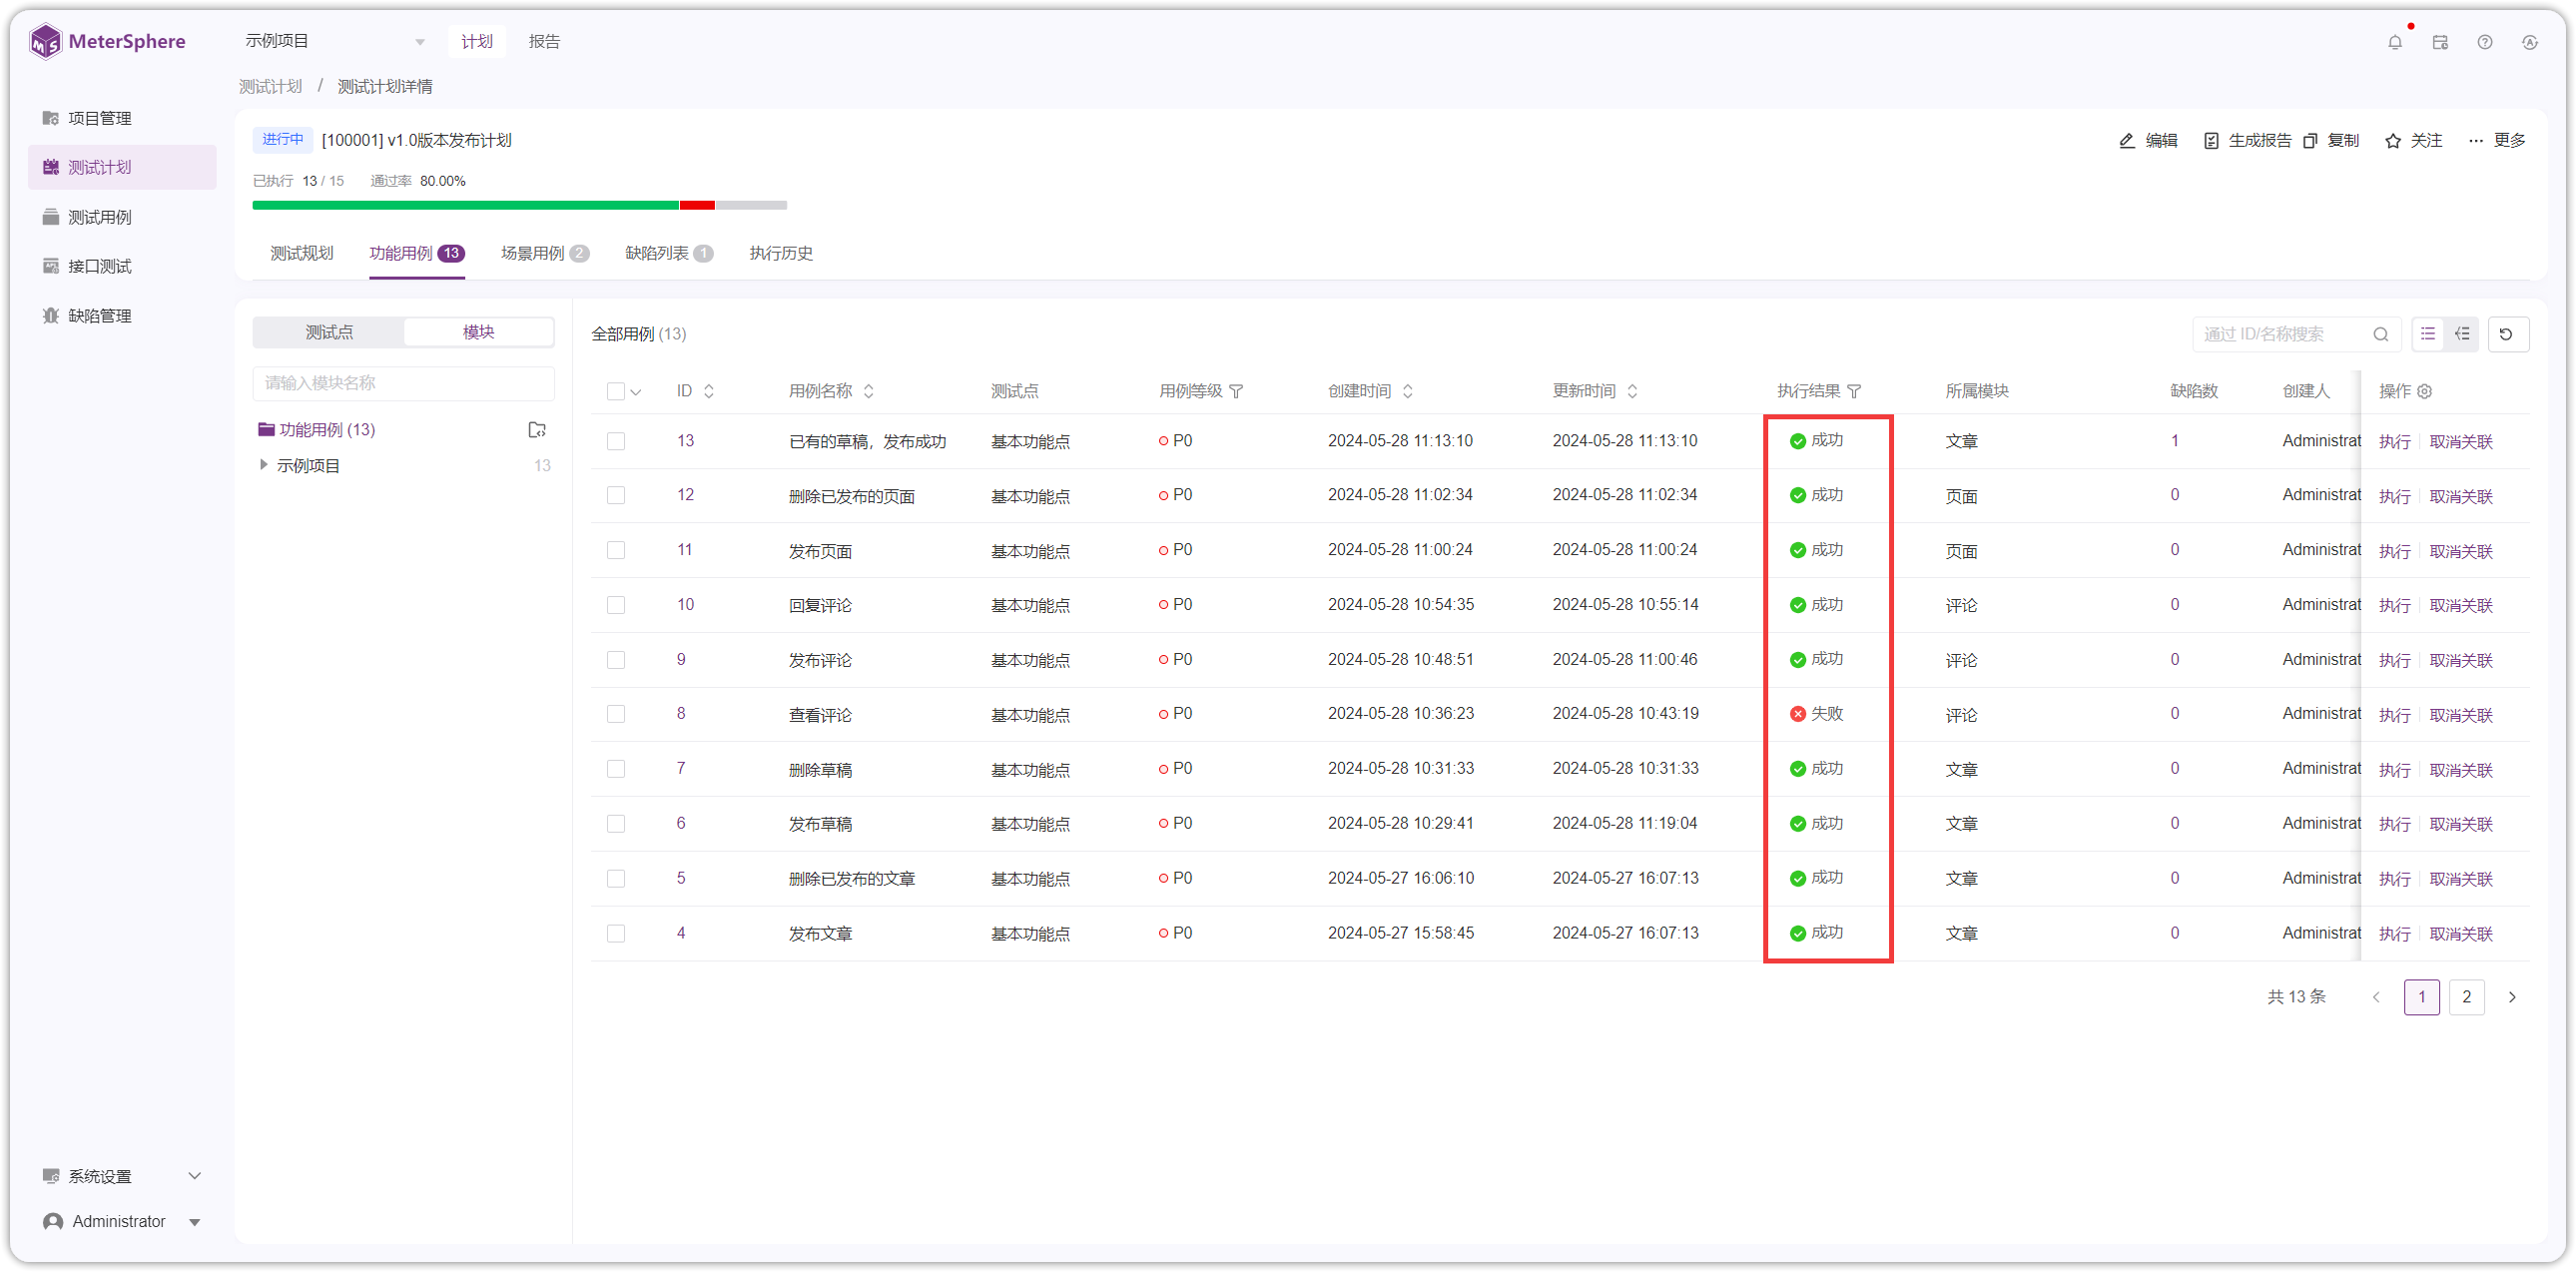Click the MeterSphere logo
Screen dimensions: 2576x1272
coord(108,41)
